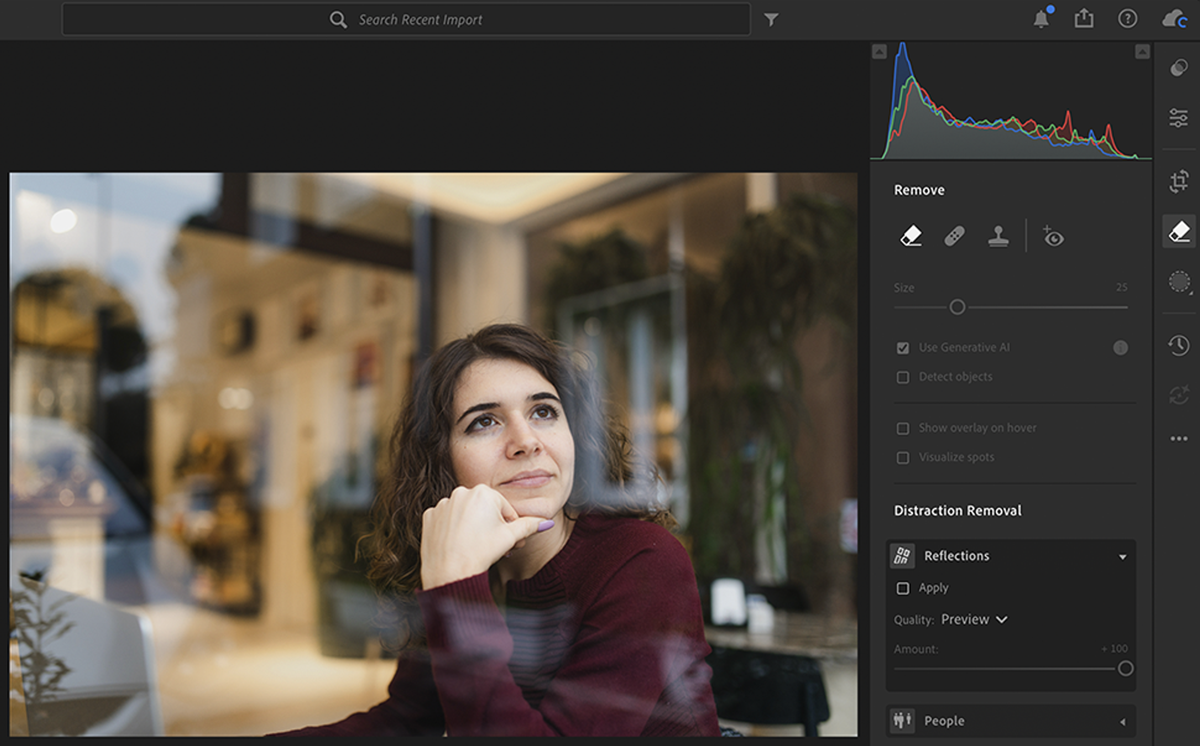Open the Edit sliders panel
Screen dimensions: 1200x746
(x=1179, y=118)
